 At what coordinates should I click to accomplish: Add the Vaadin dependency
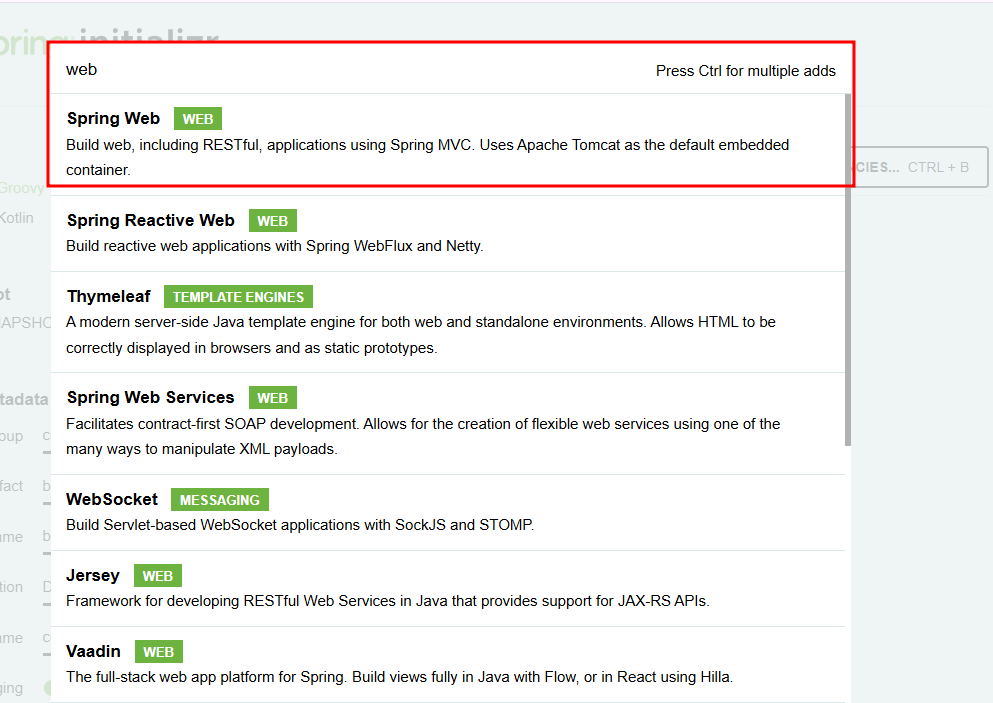click(x=448, y=664)
